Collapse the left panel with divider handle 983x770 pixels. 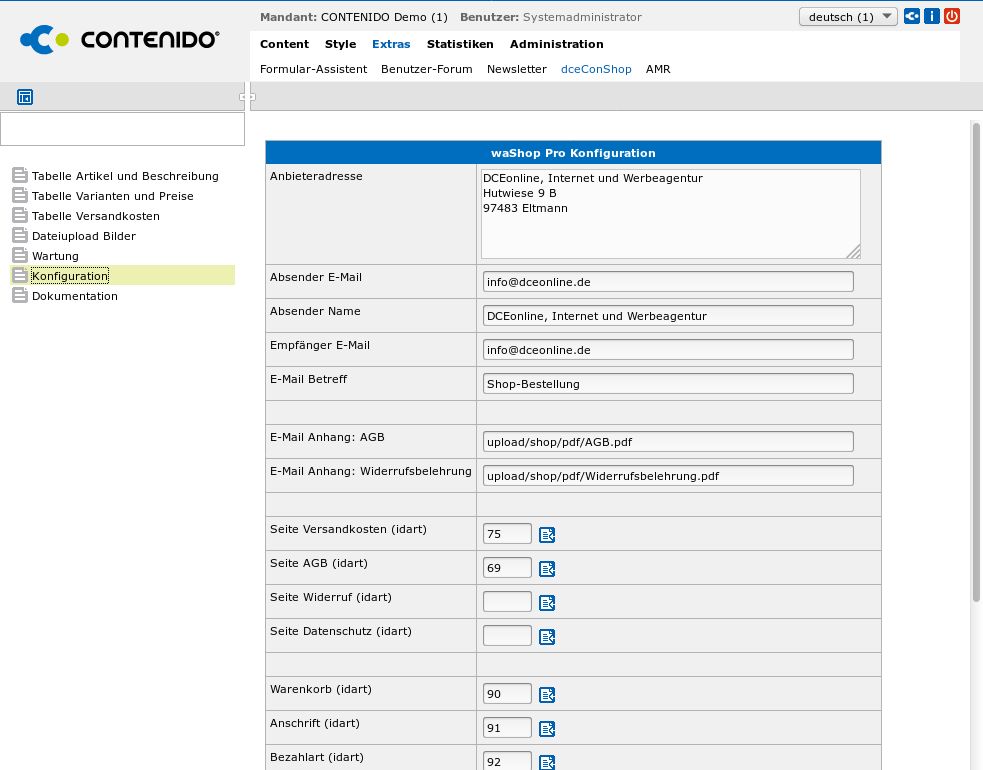coord(247,97)
